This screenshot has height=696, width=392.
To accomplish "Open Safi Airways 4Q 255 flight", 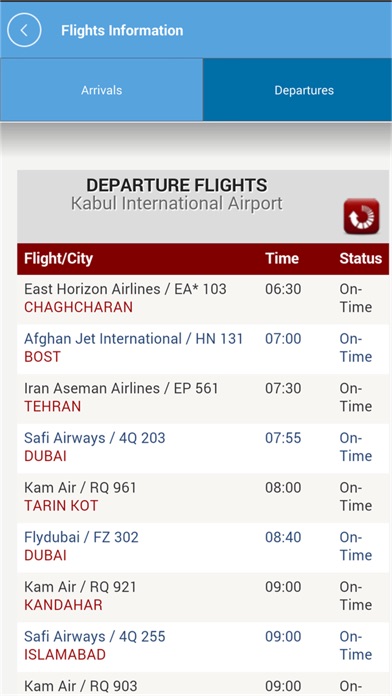I will [x=203, y=647].
